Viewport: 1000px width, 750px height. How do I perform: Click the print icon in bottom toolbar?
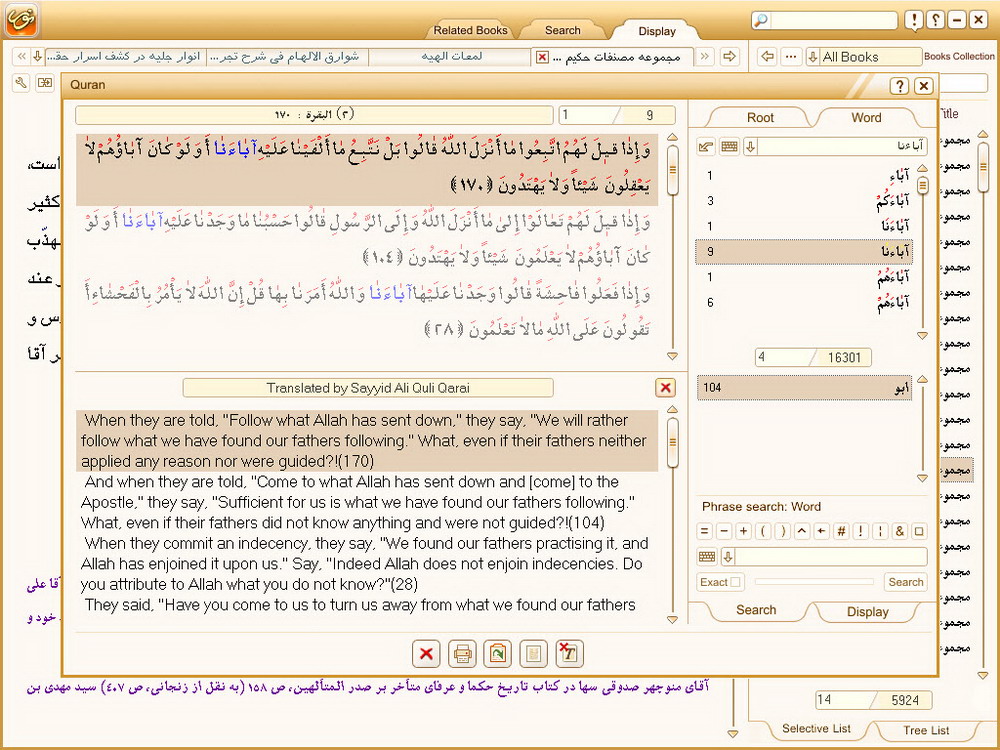pyautogui.click(x=461, y=654)
